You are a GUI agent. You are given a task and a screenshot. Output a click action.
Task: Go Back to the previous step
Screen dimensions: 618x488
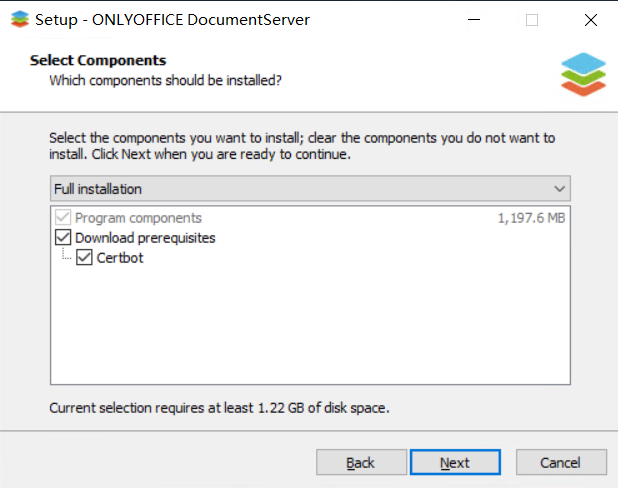[x=361, y=462]
